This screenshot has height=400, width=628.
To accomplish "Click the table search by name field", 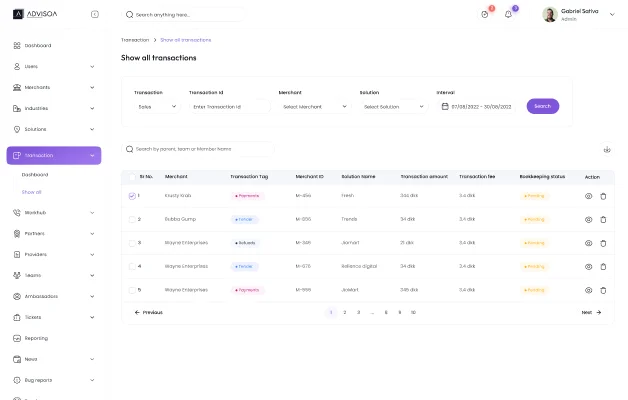I will pyautogui.click(x=198, y=149).
